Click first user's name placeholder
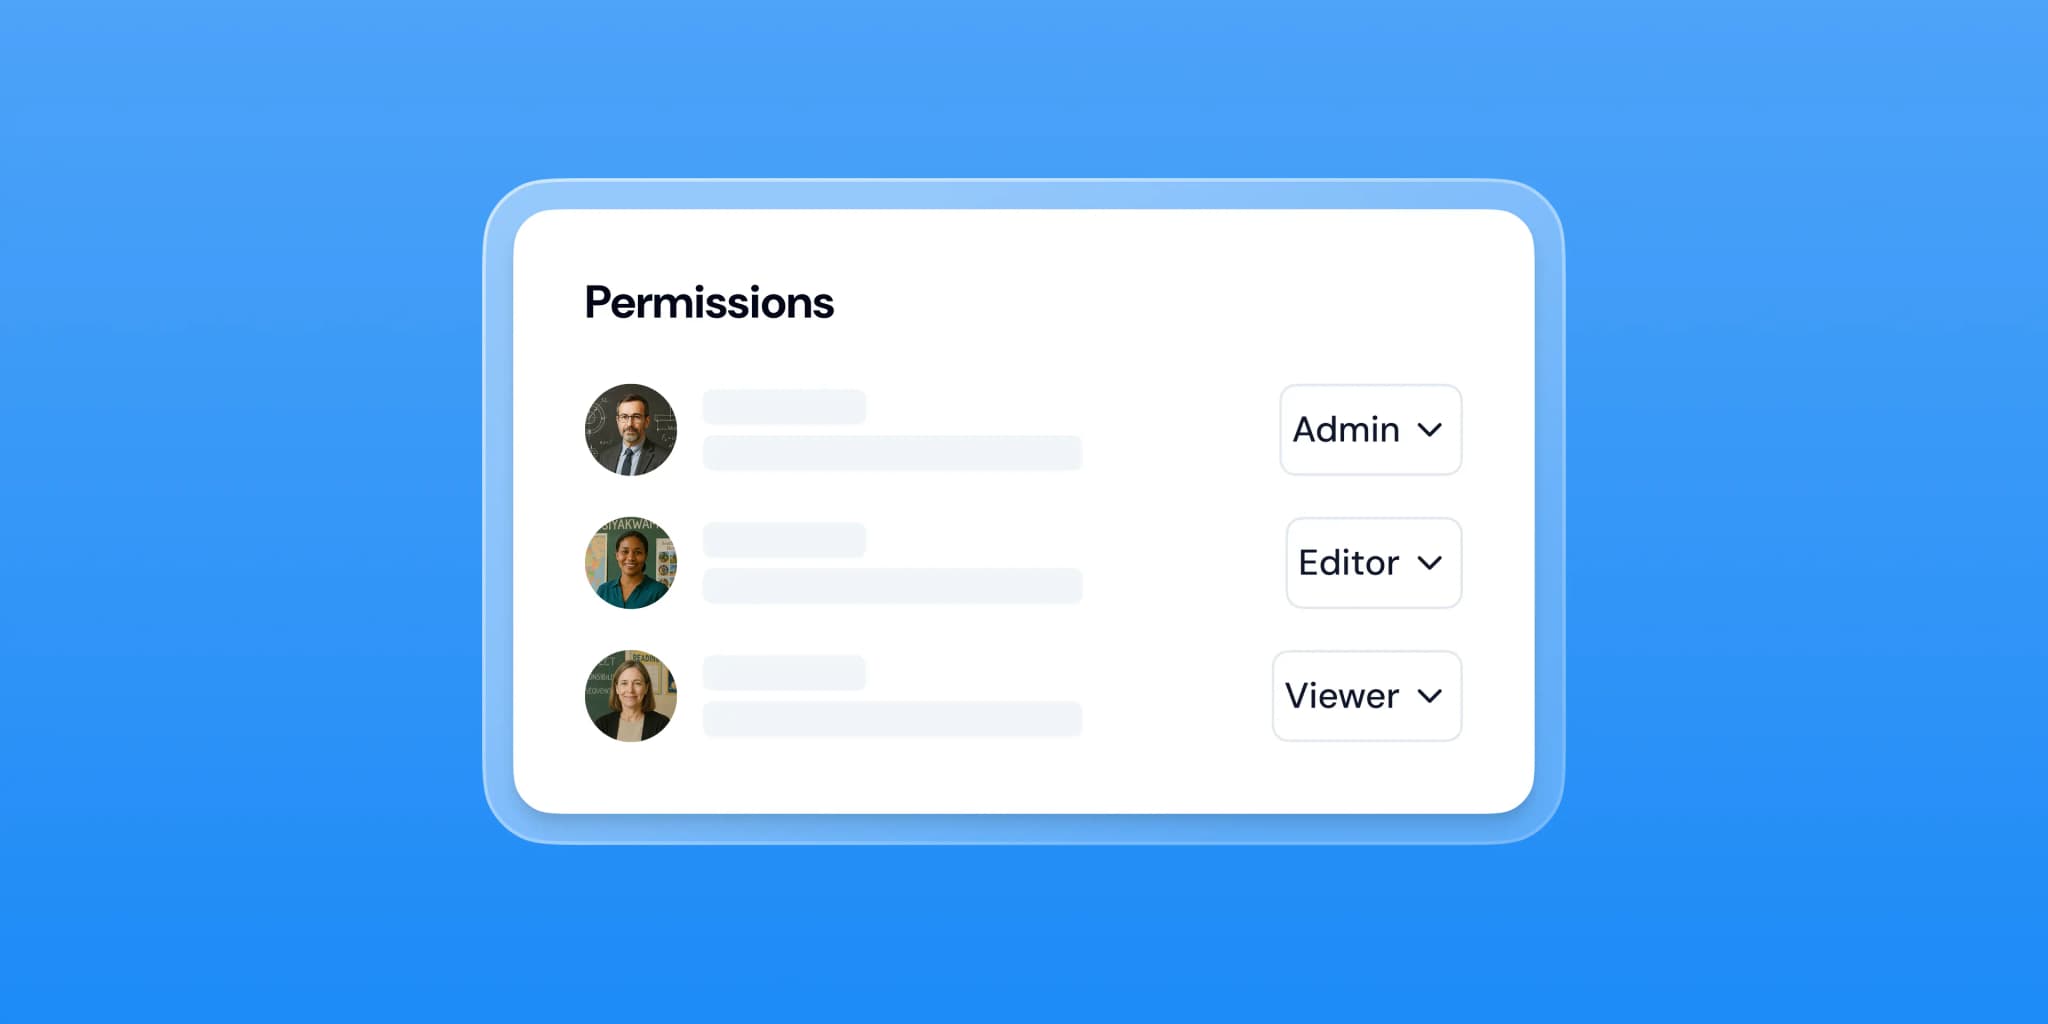Viewport: 2048px width, 1024px height. tap(784, 407)
